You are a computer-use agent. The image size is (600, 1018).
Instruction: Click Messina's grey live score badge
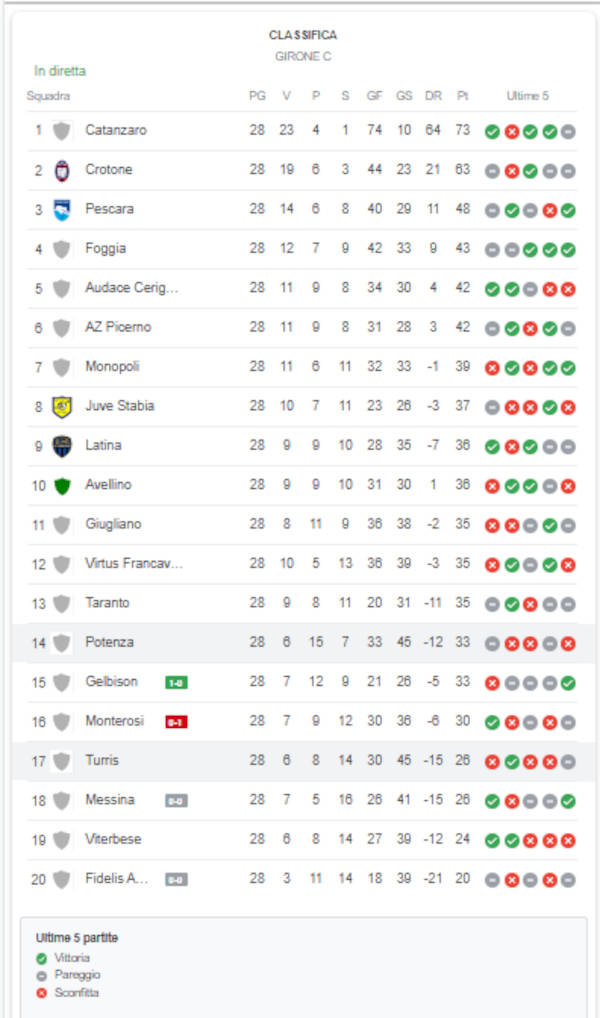click(x=176, y=800)
